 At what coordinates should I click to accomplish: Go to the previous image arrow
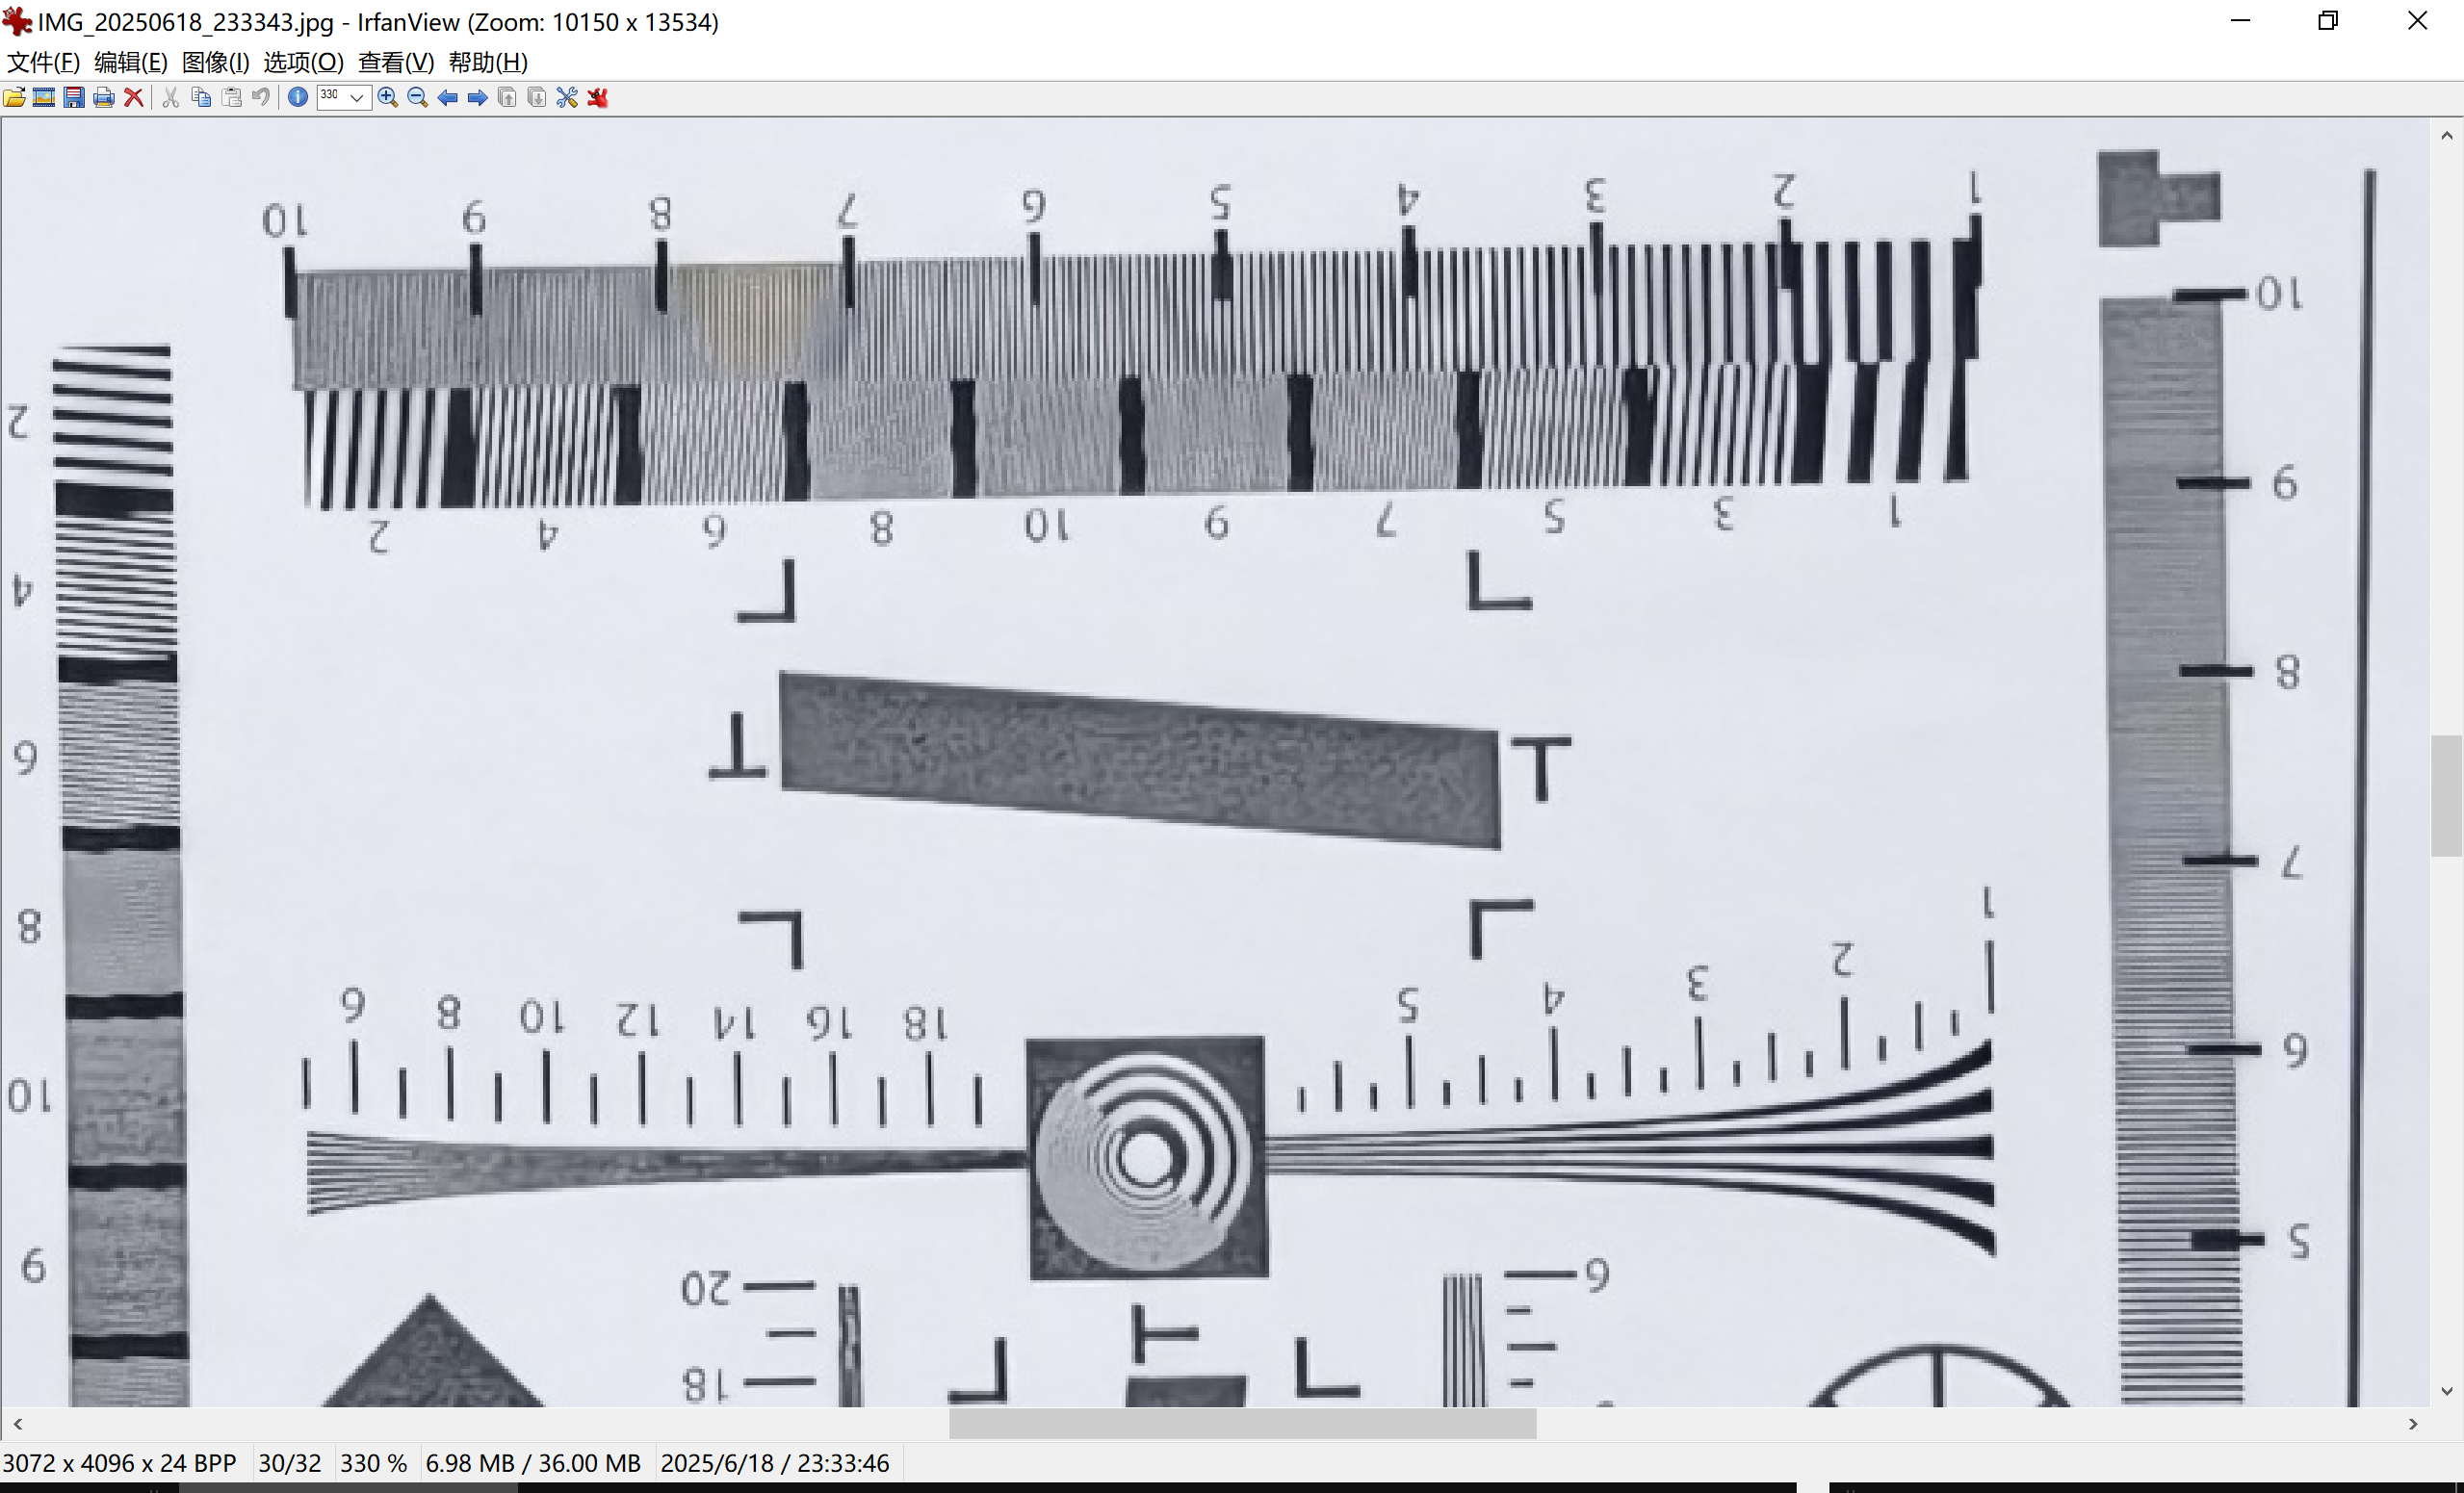coord(448,97)
